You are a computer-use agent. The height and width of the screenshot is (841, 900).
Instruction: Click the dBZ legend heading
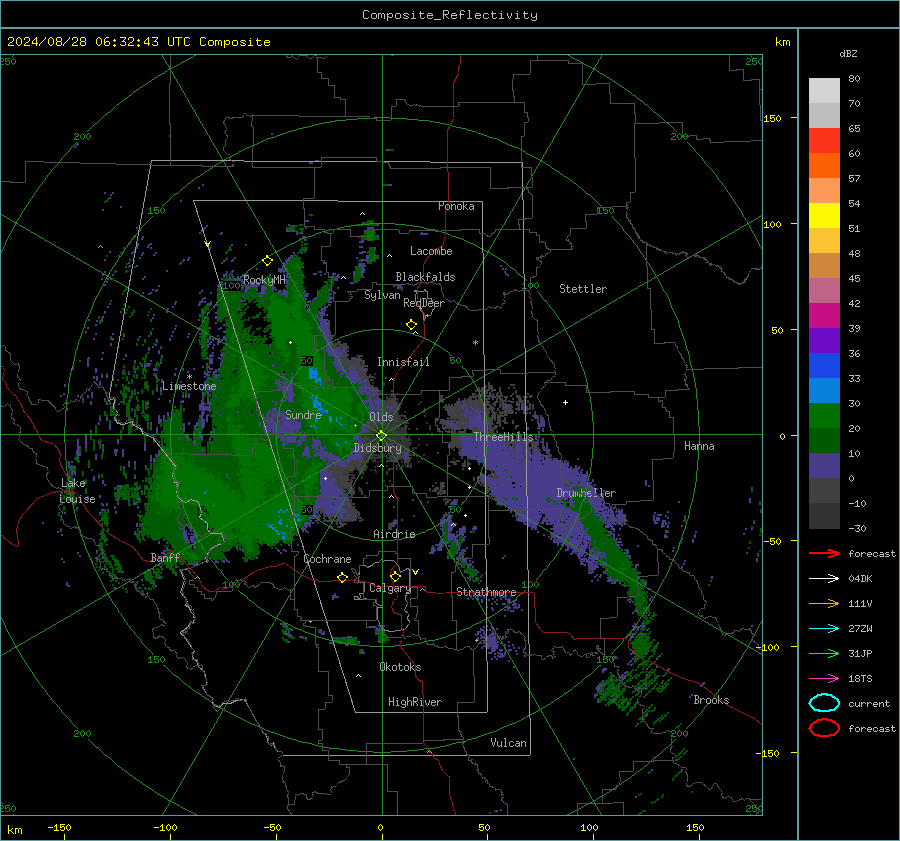848,53
